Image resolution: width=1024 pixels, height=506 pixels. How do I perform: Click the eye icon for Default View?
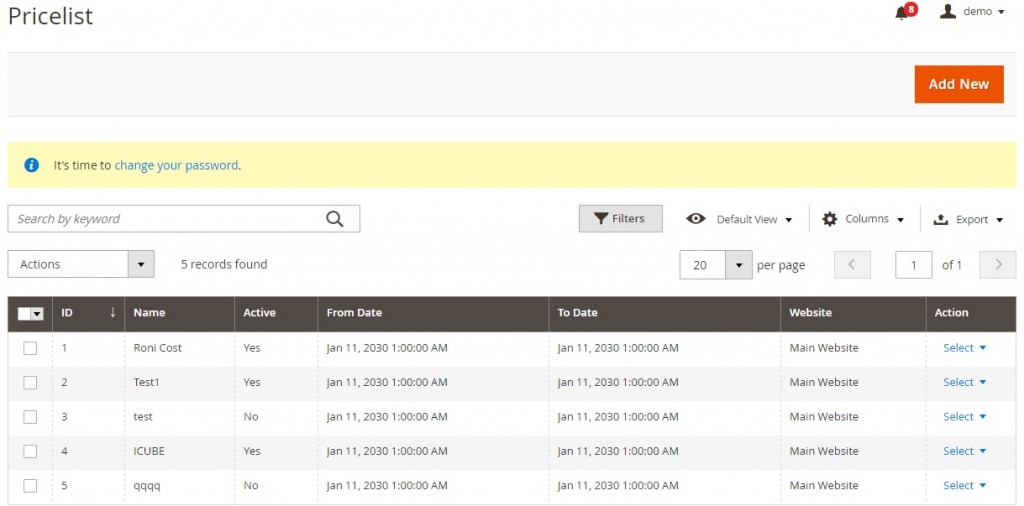coord(696,219)
